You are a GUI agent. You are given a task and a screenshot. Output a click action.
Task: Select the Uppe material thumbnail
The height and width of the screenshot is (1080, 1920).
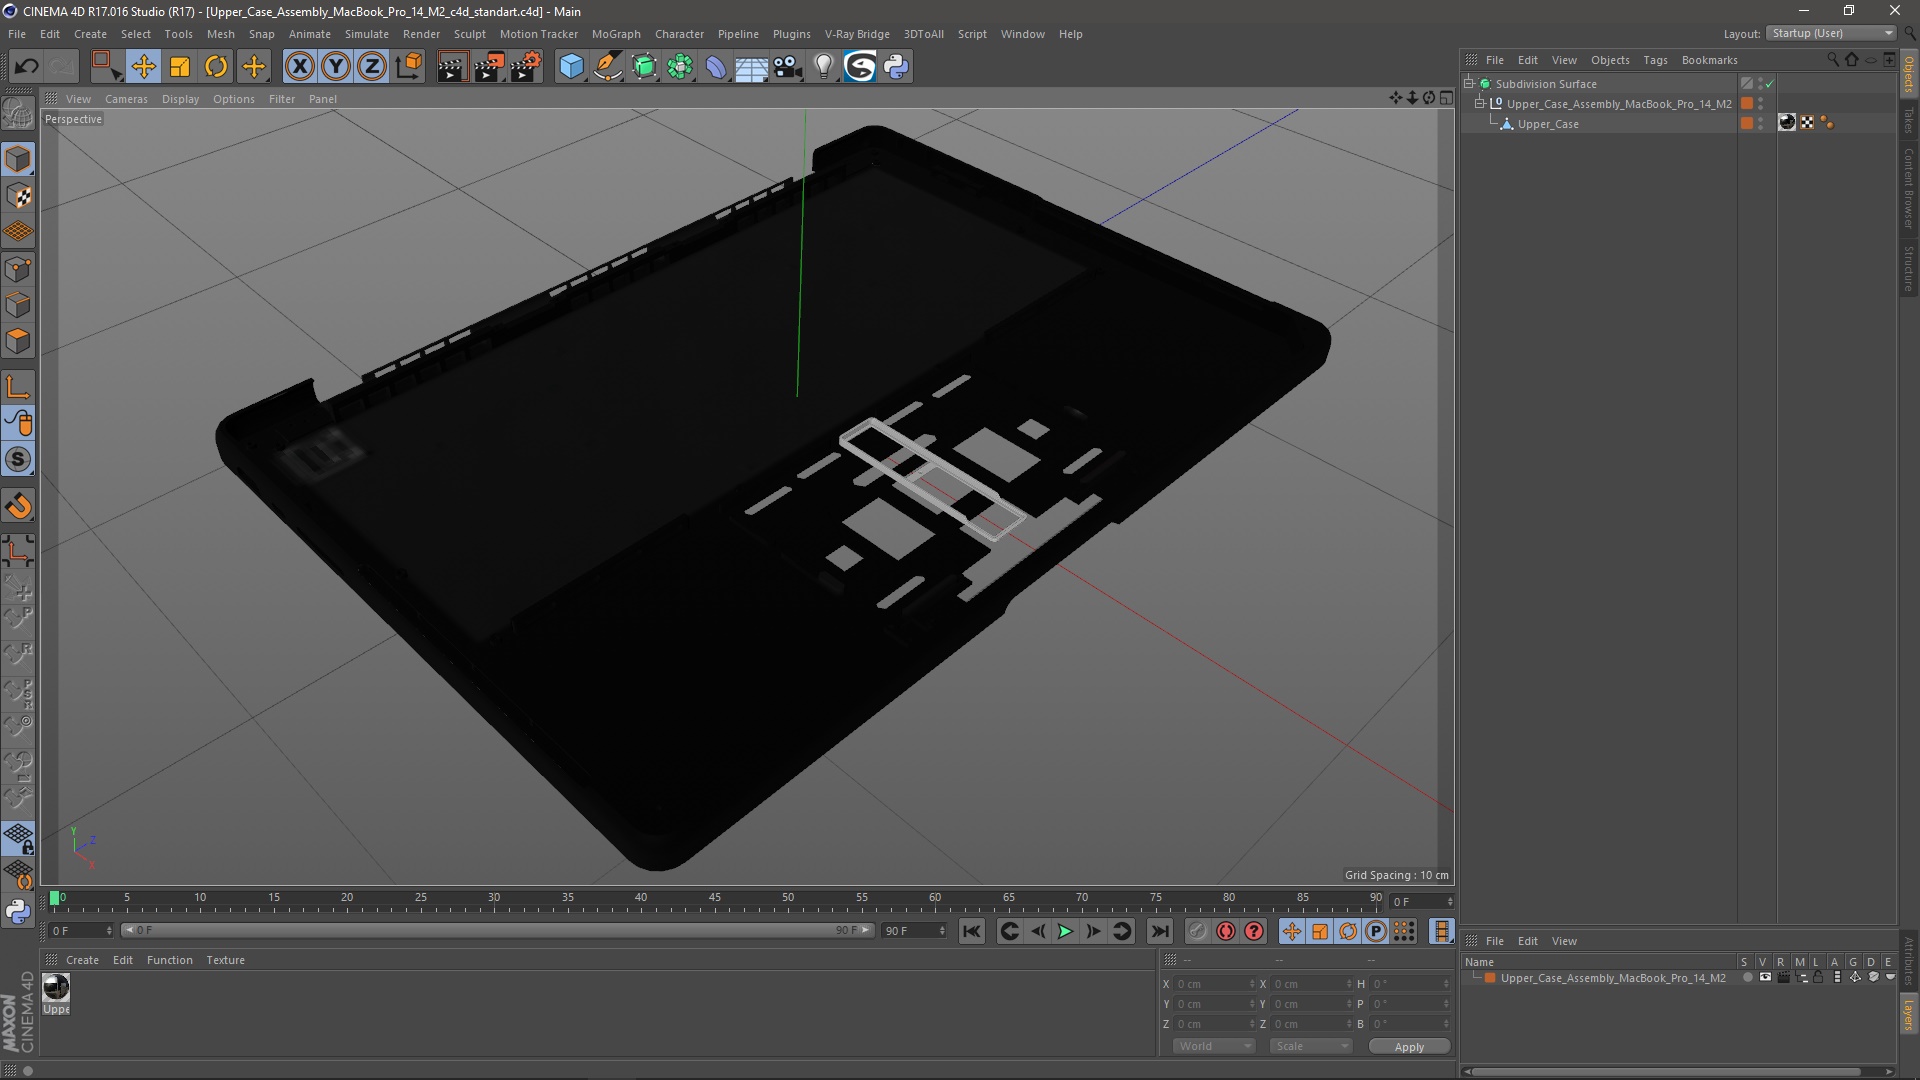click(56, 988)
